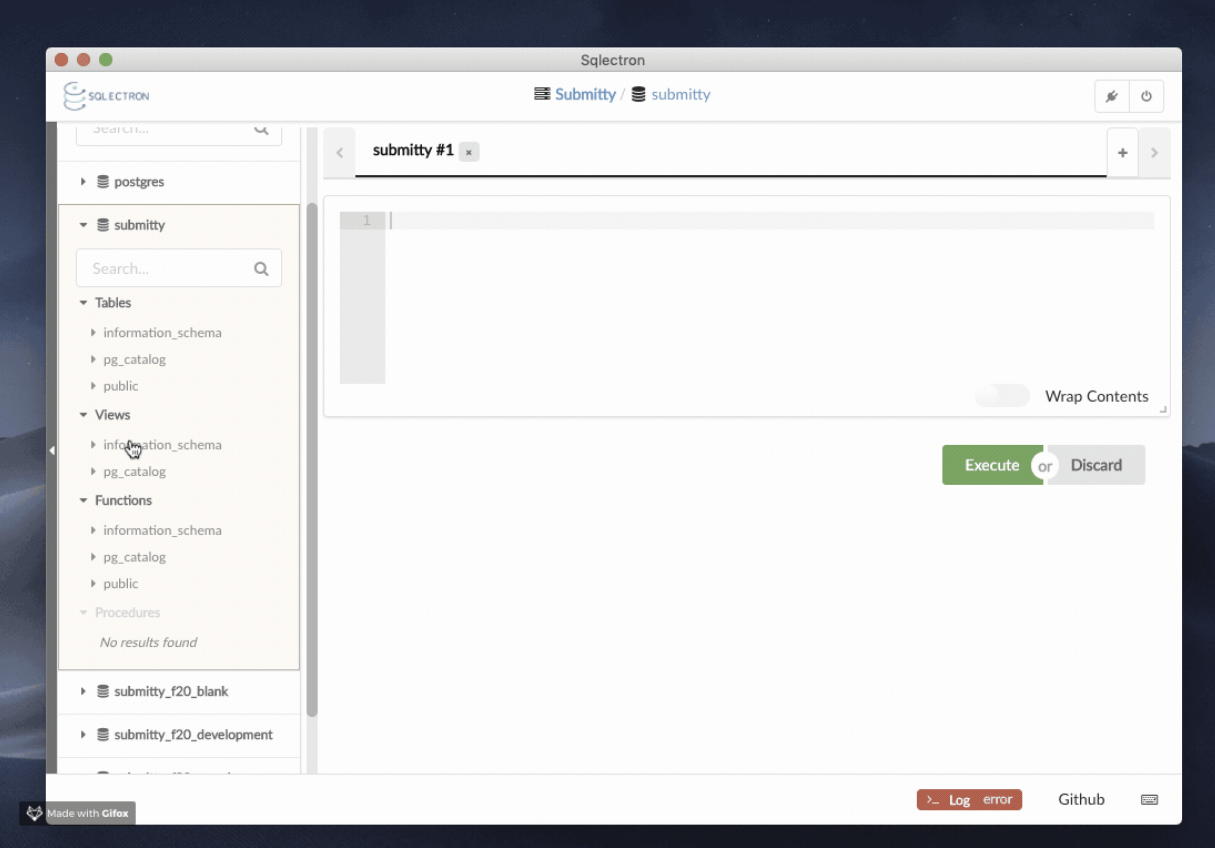
Task: Click the left tab scroll arrow
Action: (x=340, y=153)
